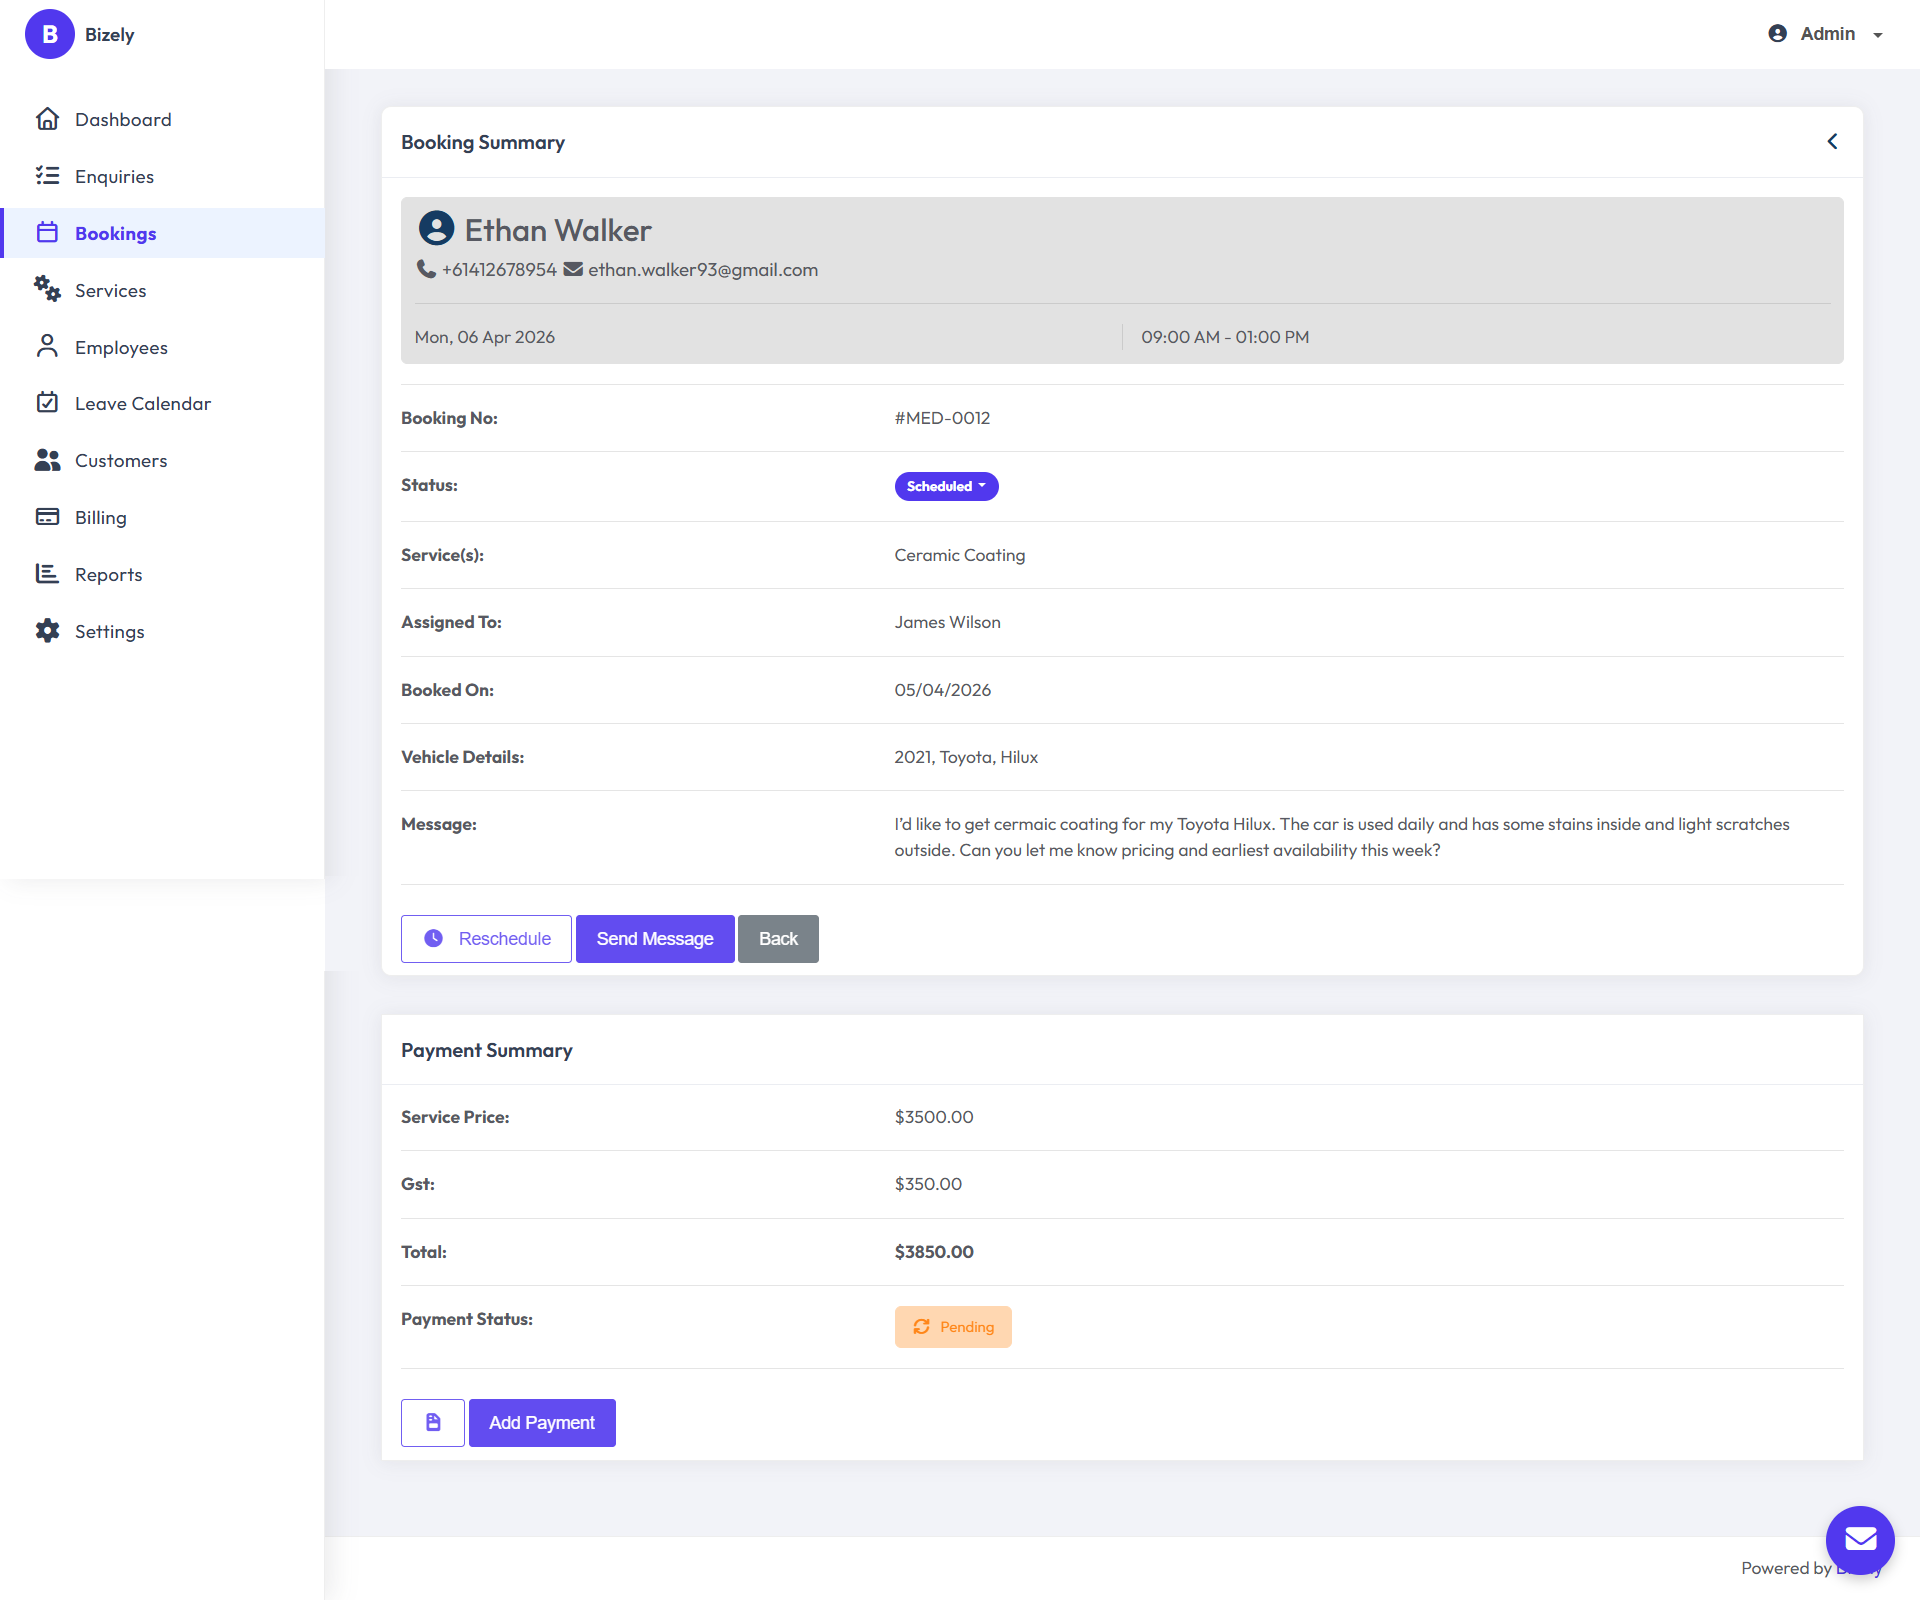This screenshot has height=1600, width=1920.
Task: Click the Bookings calendar icon
Action: pyautogui.click(x=47, y=233)
